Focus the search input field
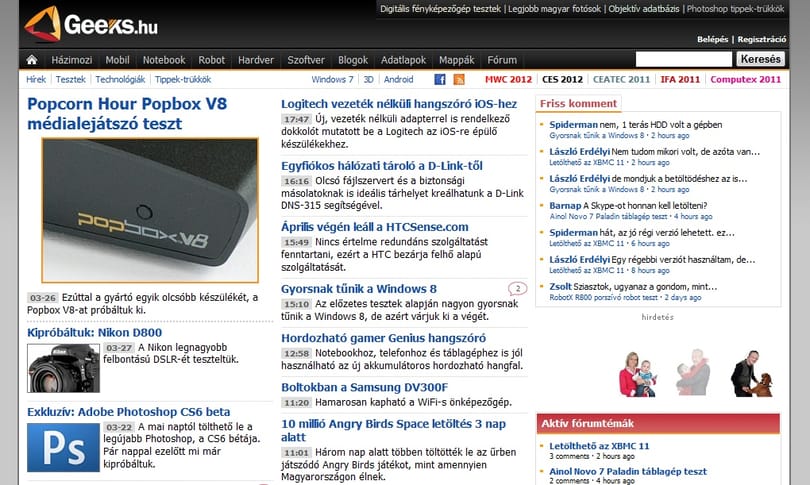 683,59
